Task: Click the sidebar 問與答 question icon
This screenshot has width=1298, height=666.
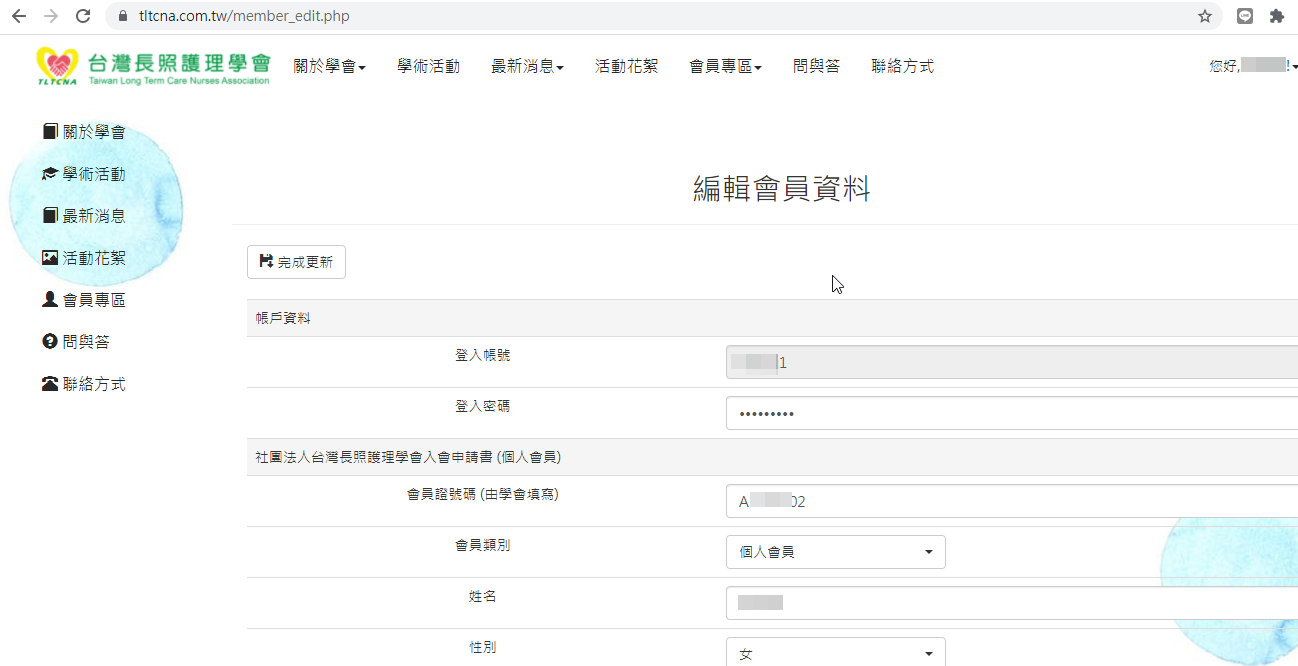Action: [50, 342]
